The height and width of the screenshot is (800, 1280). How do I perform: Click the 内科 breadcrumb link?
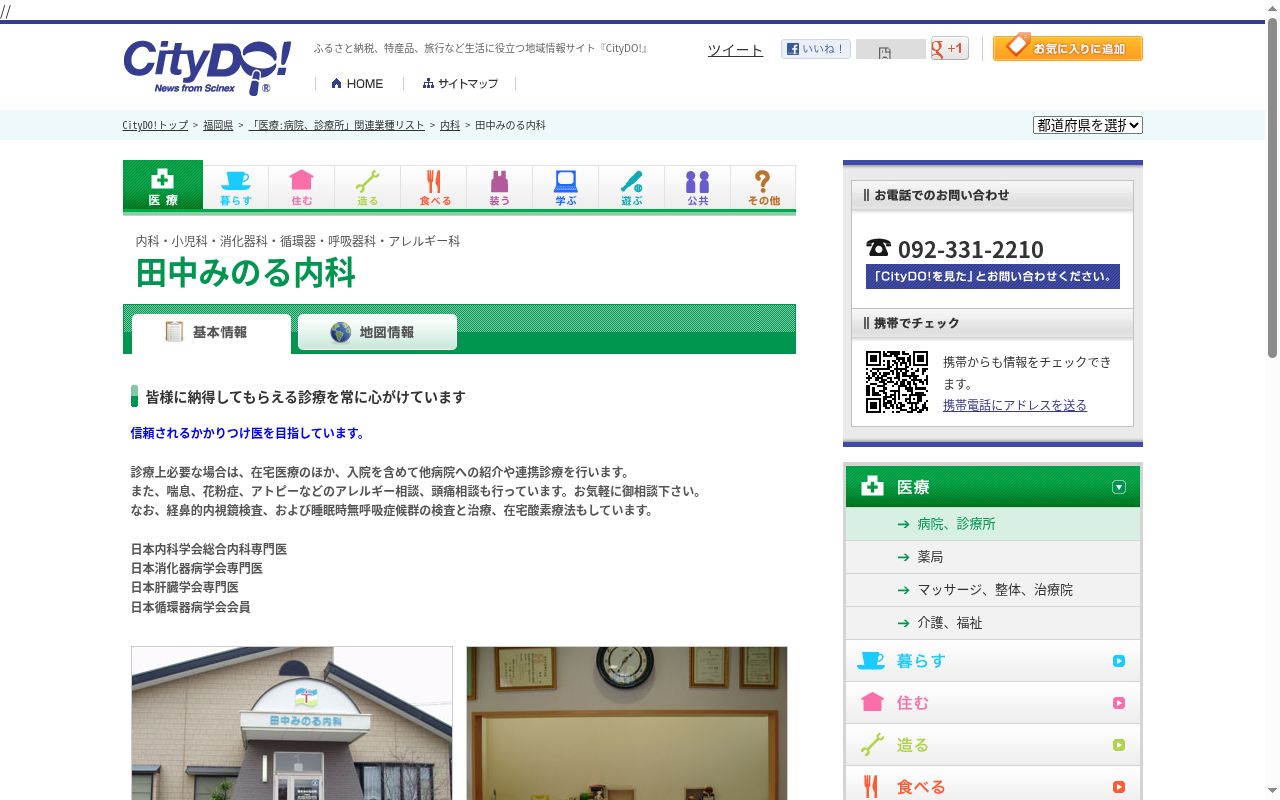click(450, 126)
